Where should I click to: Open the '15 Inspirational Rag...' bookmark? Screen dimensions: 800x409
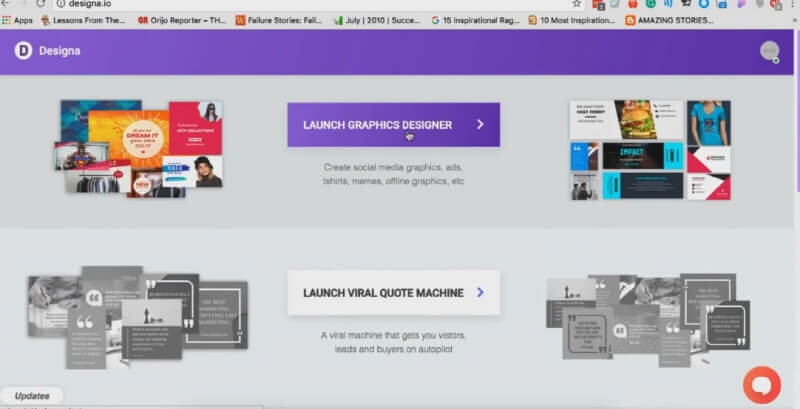click(x=475, y=20)
